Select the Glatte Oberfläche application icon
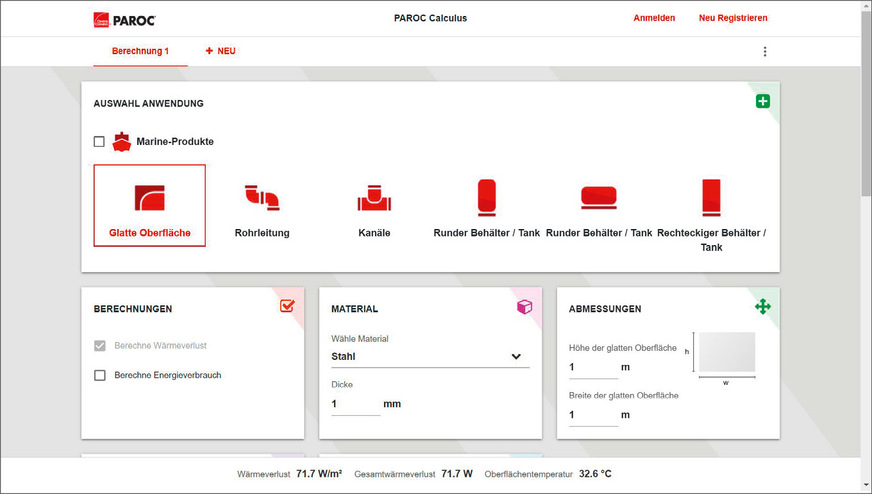872x494 pixels. (150, 198)
